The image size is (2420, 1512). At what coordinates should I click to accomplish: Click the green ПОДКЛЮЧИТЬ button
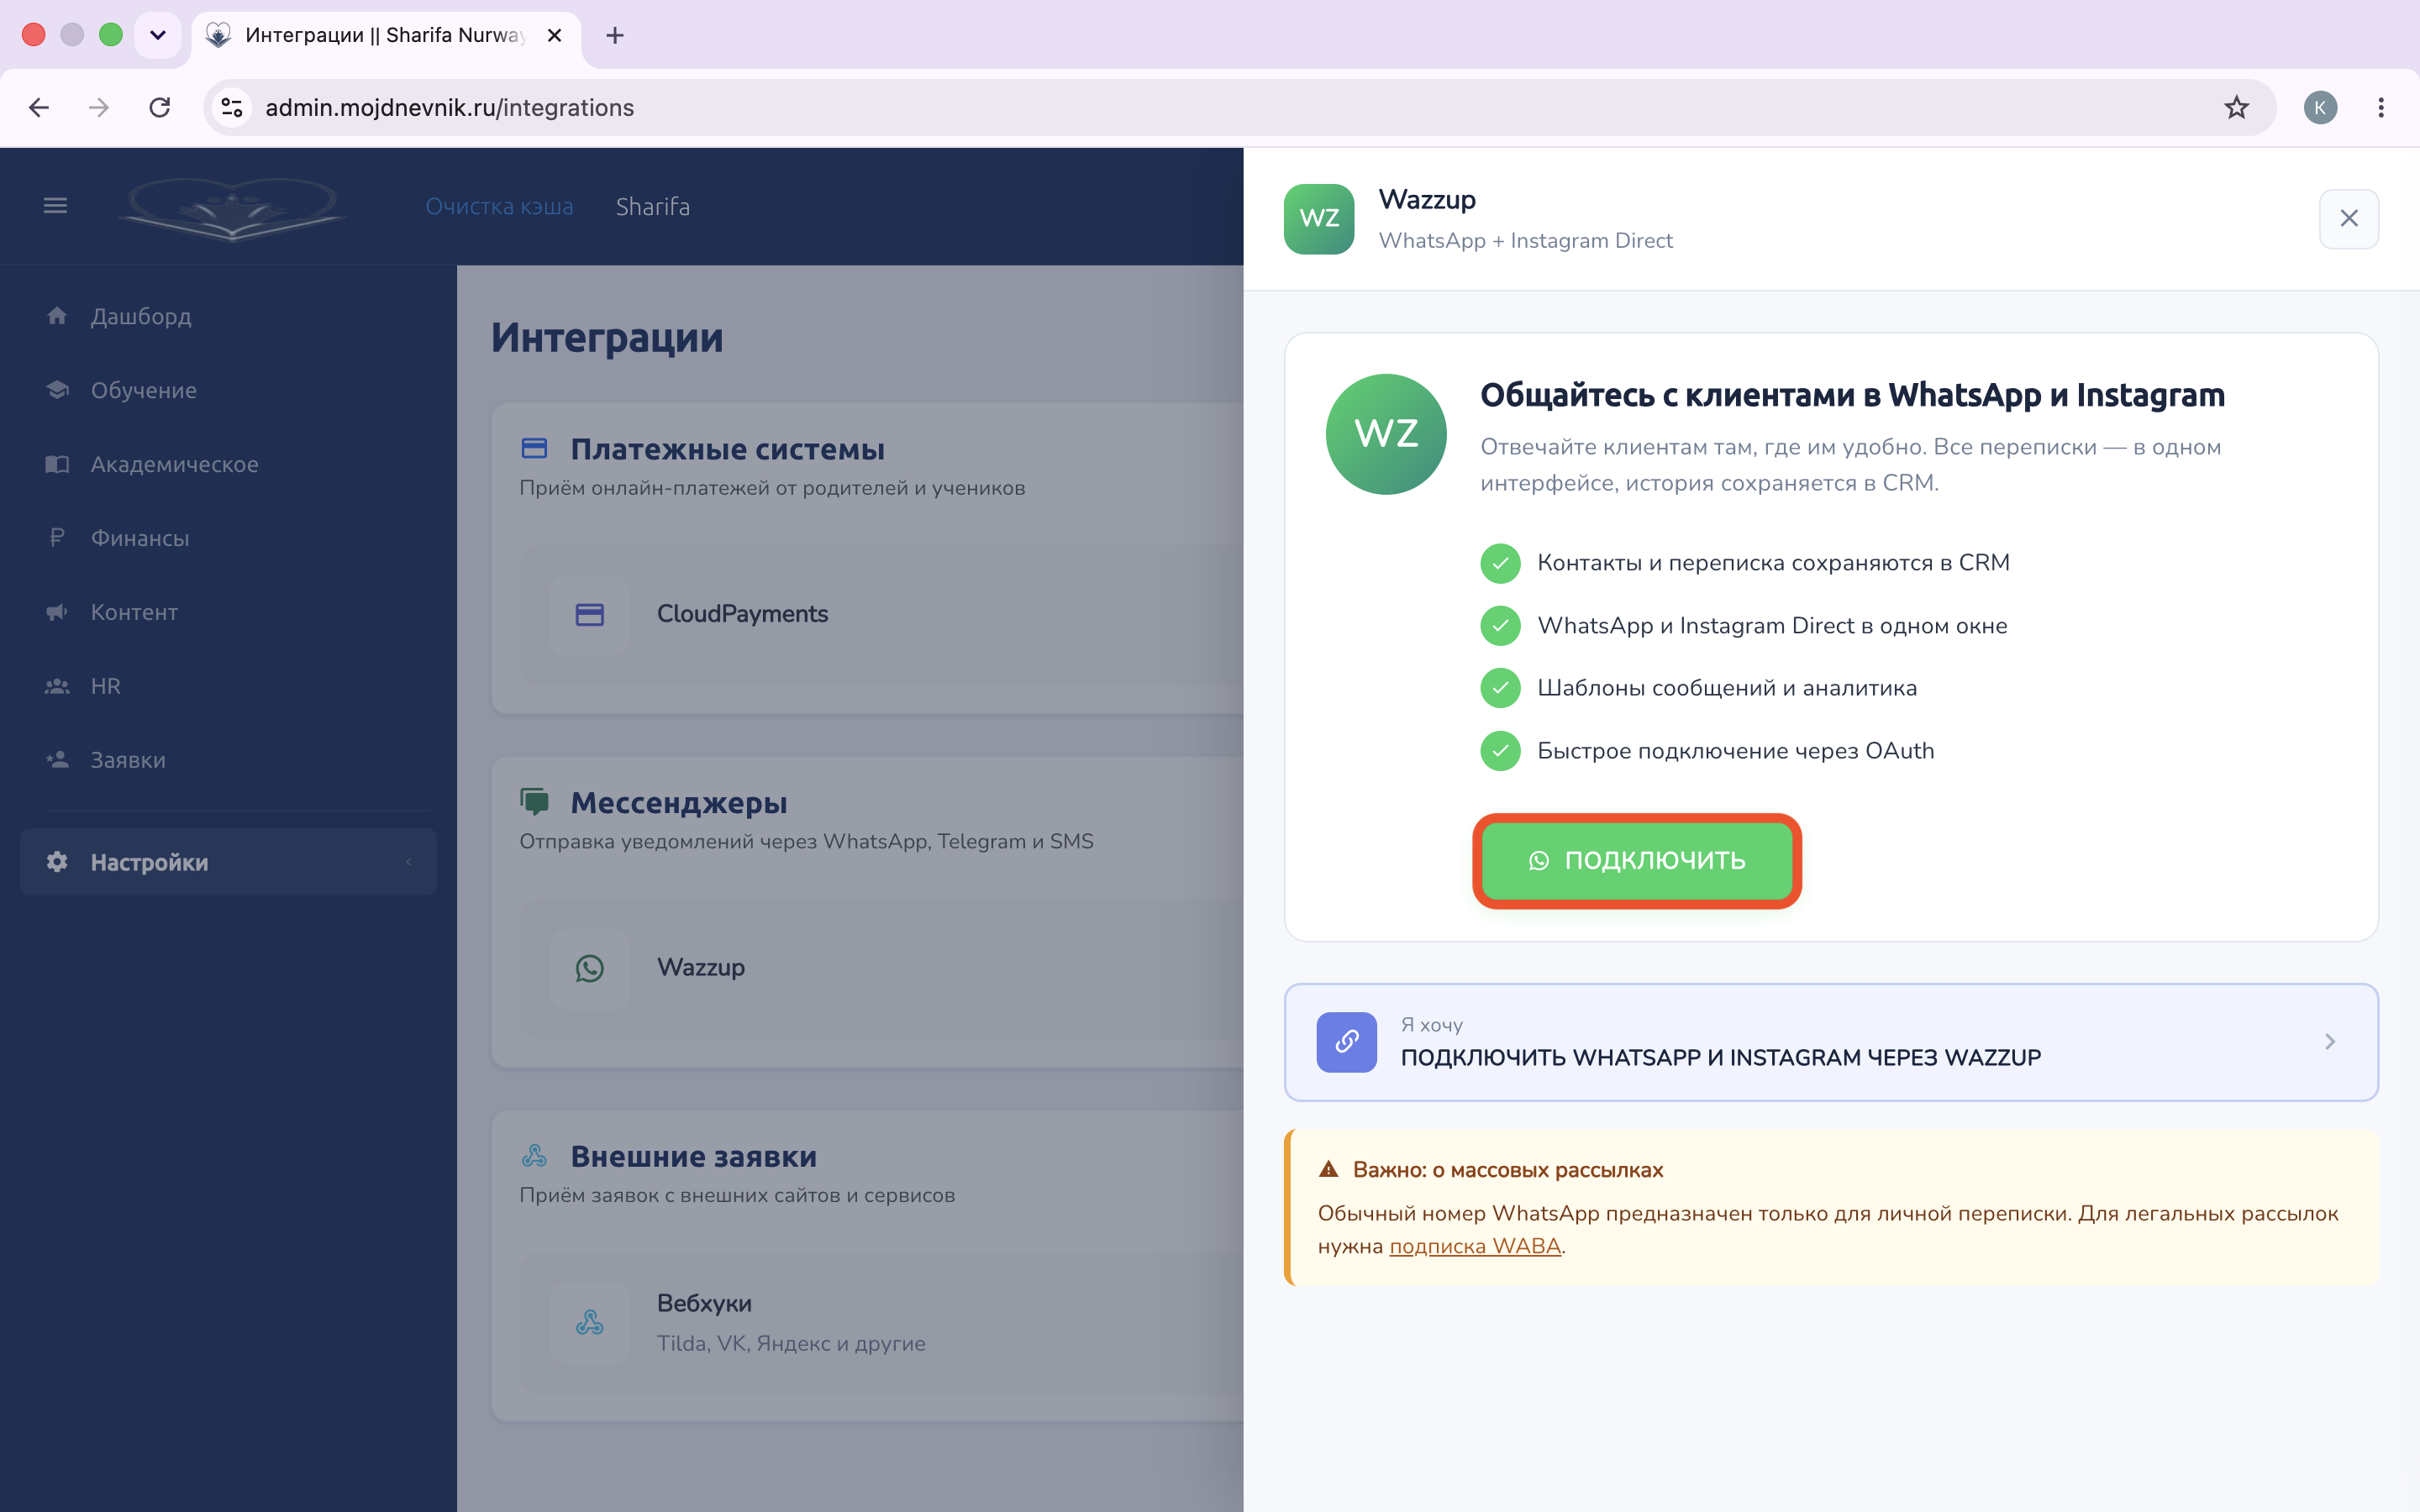point(1637,860)
